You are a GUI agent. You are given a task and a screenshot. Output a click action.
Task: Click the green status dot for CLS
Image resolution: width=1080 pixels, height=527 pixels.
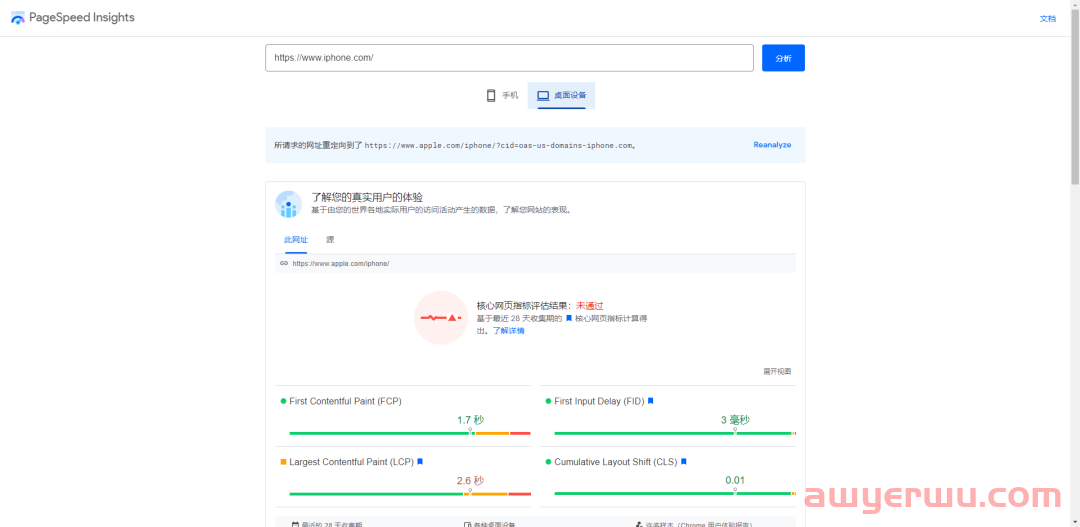click(548, 462)
